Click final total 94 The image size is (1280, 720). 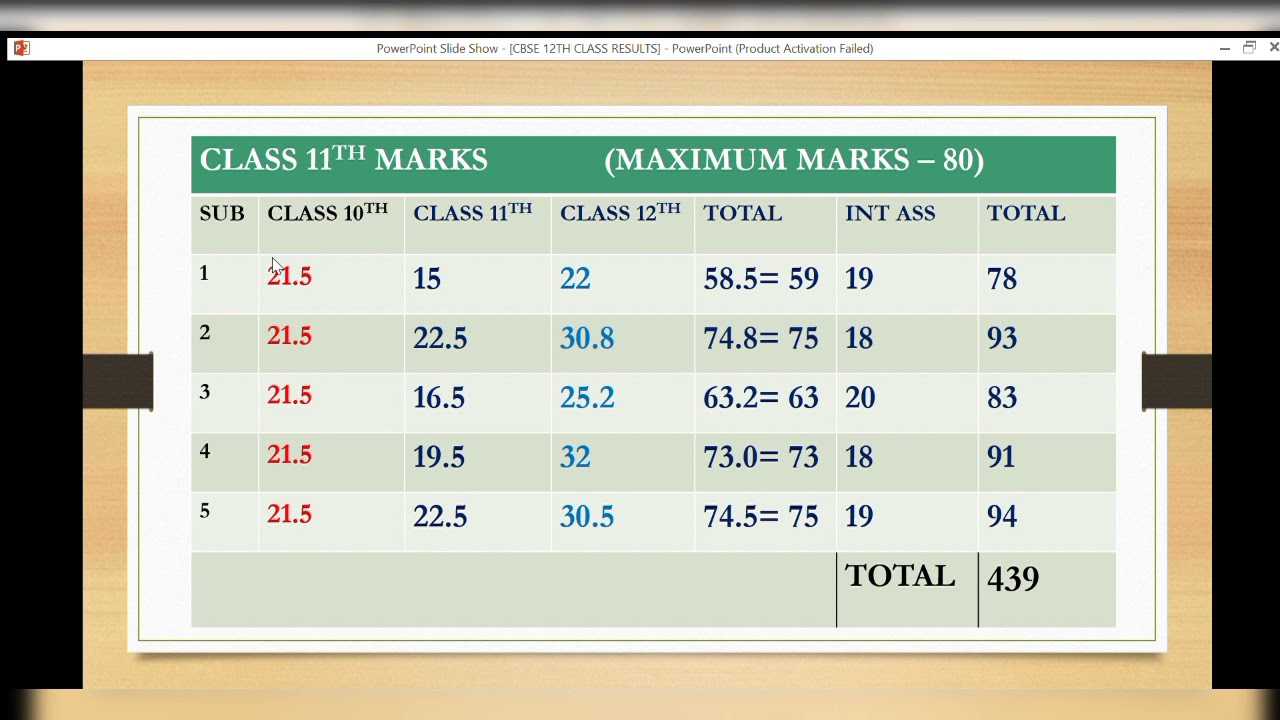click(1002, 517)
